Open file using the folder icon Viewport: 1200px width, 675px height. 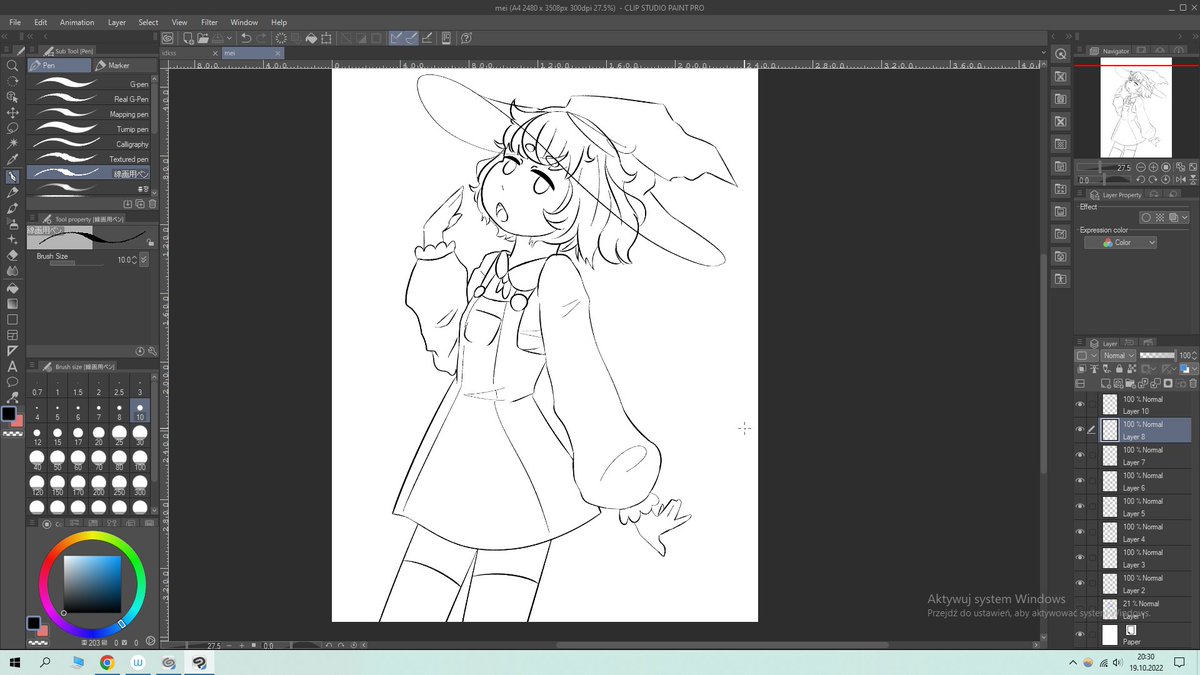pos(202,38)
